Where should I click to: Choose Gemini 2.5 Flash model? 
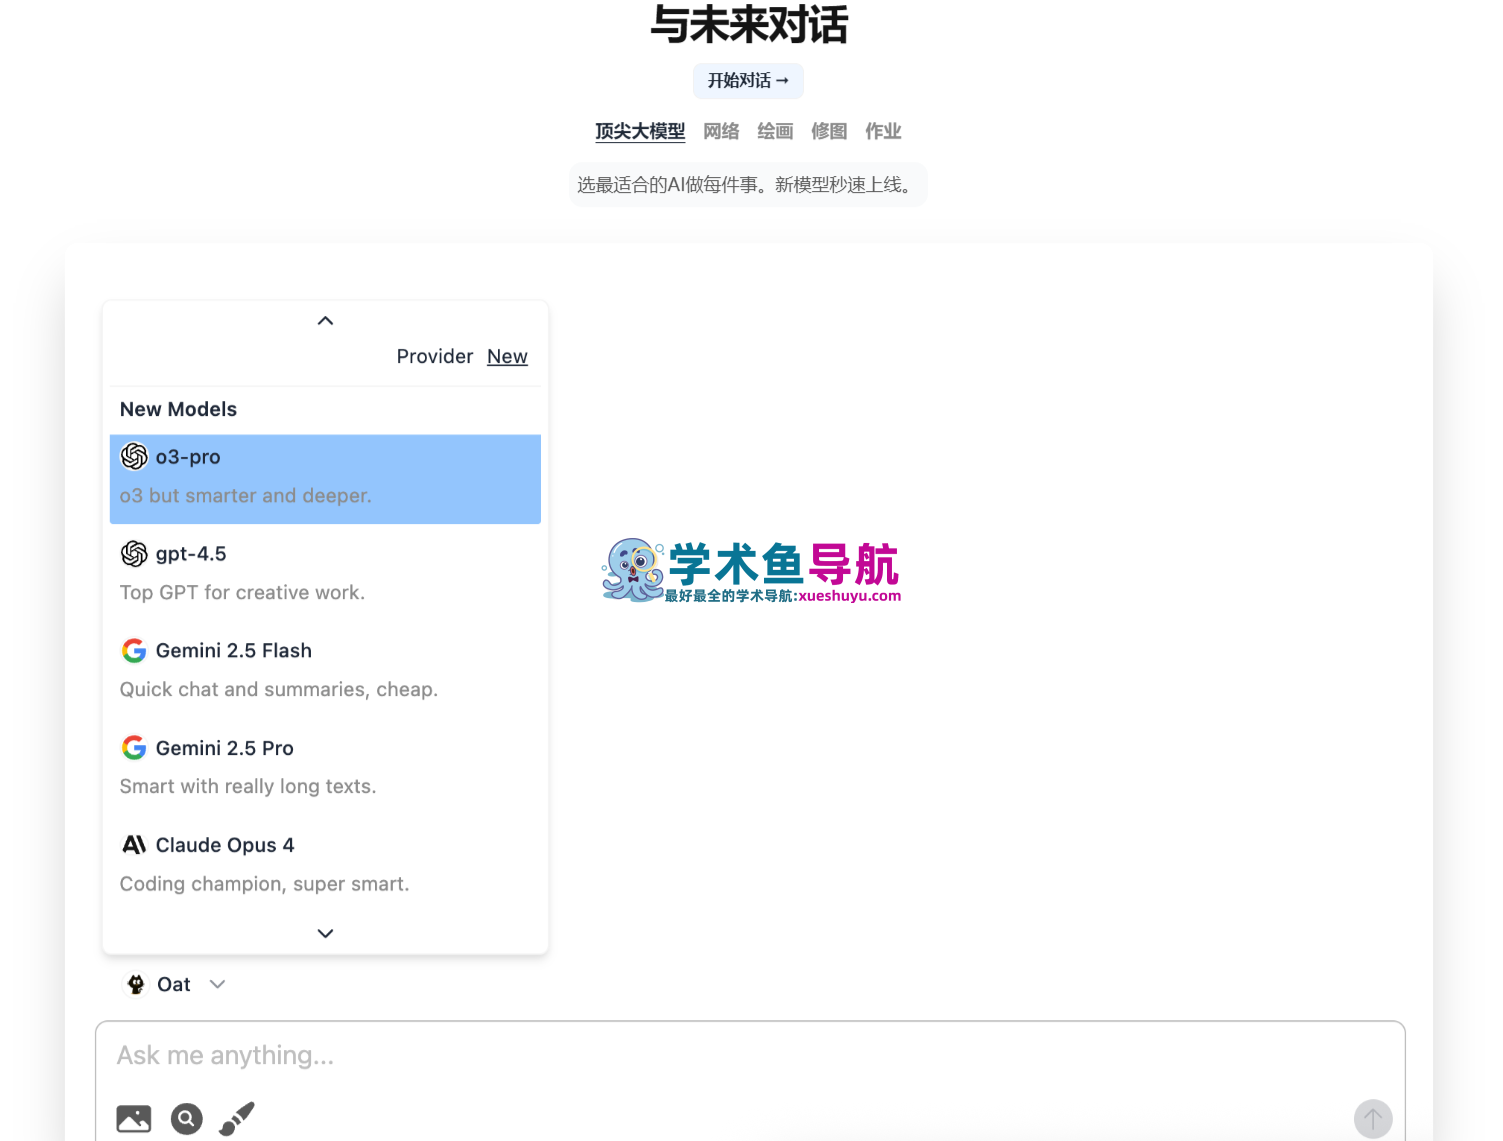[325, 670]
